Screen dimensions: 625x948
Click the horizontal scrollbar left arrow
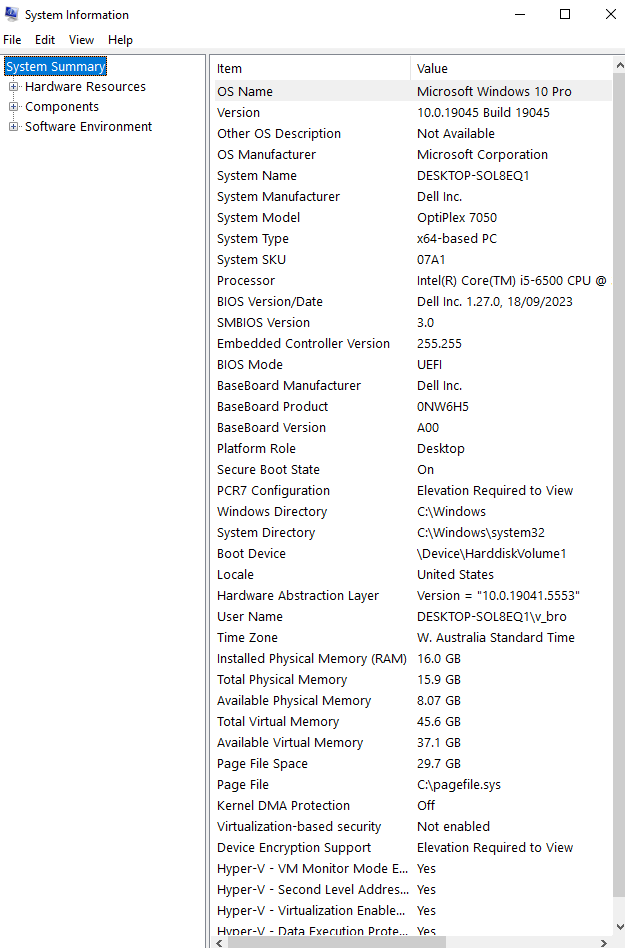[219, 943]
